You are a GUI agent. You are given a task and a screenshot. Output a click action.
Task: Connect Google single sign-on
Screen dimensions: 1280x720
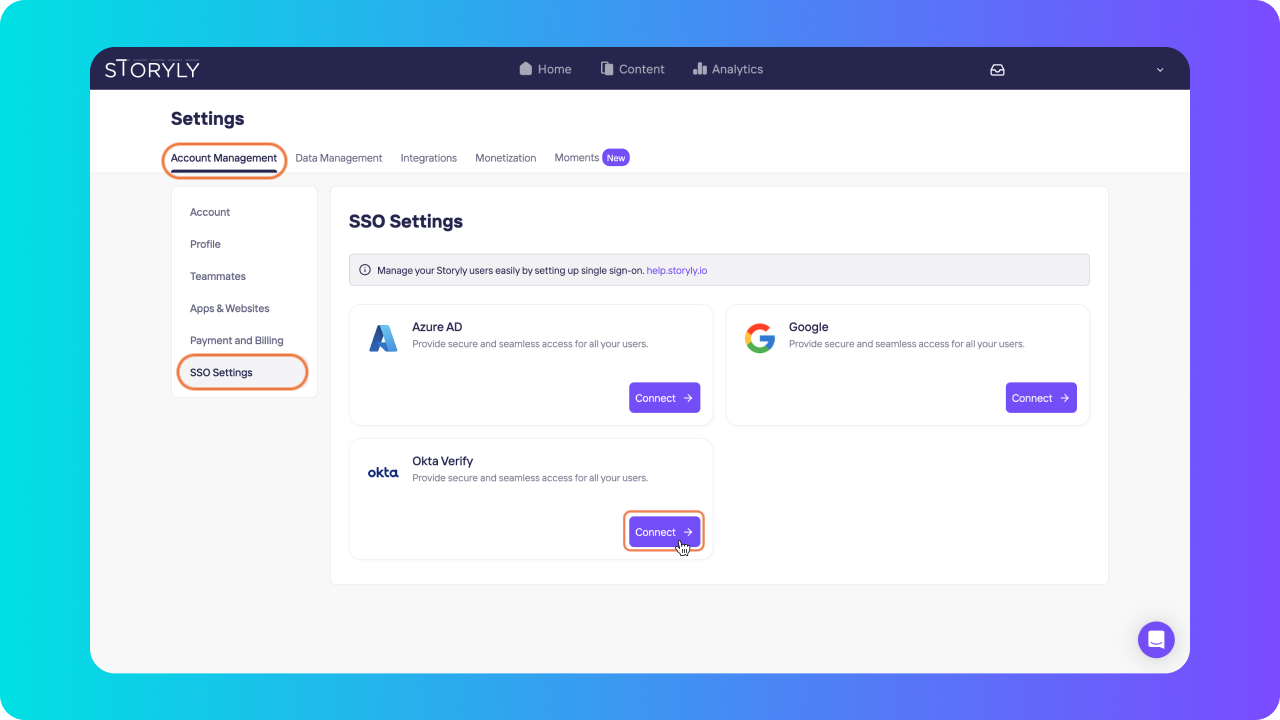coord(1041,398)
